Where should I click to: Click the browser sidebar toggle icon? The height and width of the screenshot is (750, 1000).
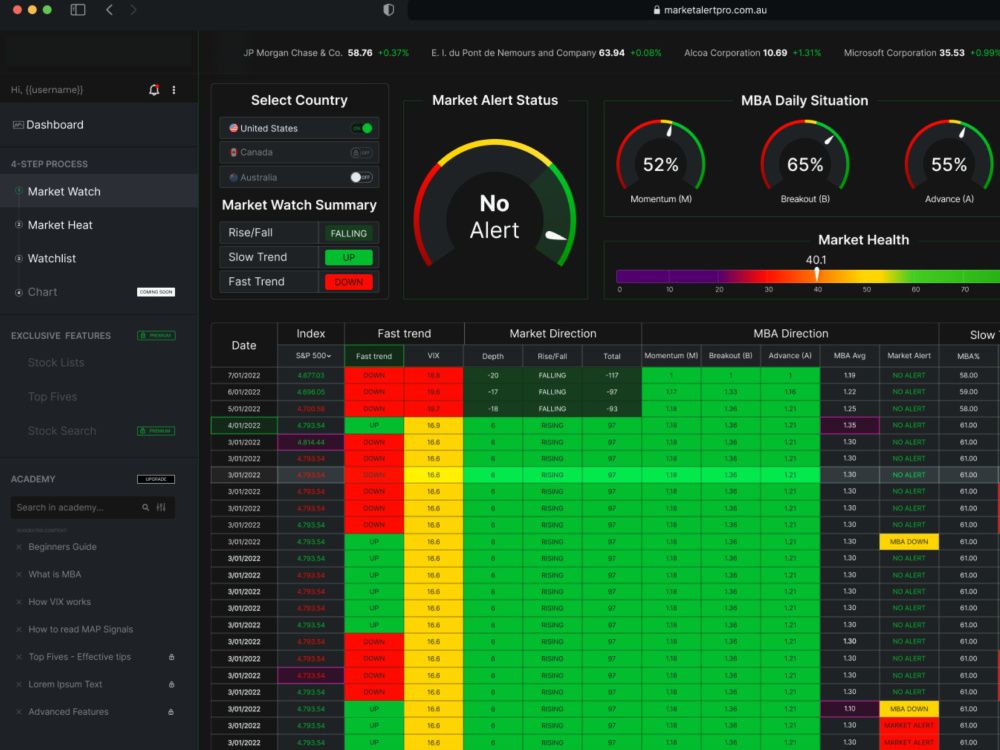(x=78, y=10)
